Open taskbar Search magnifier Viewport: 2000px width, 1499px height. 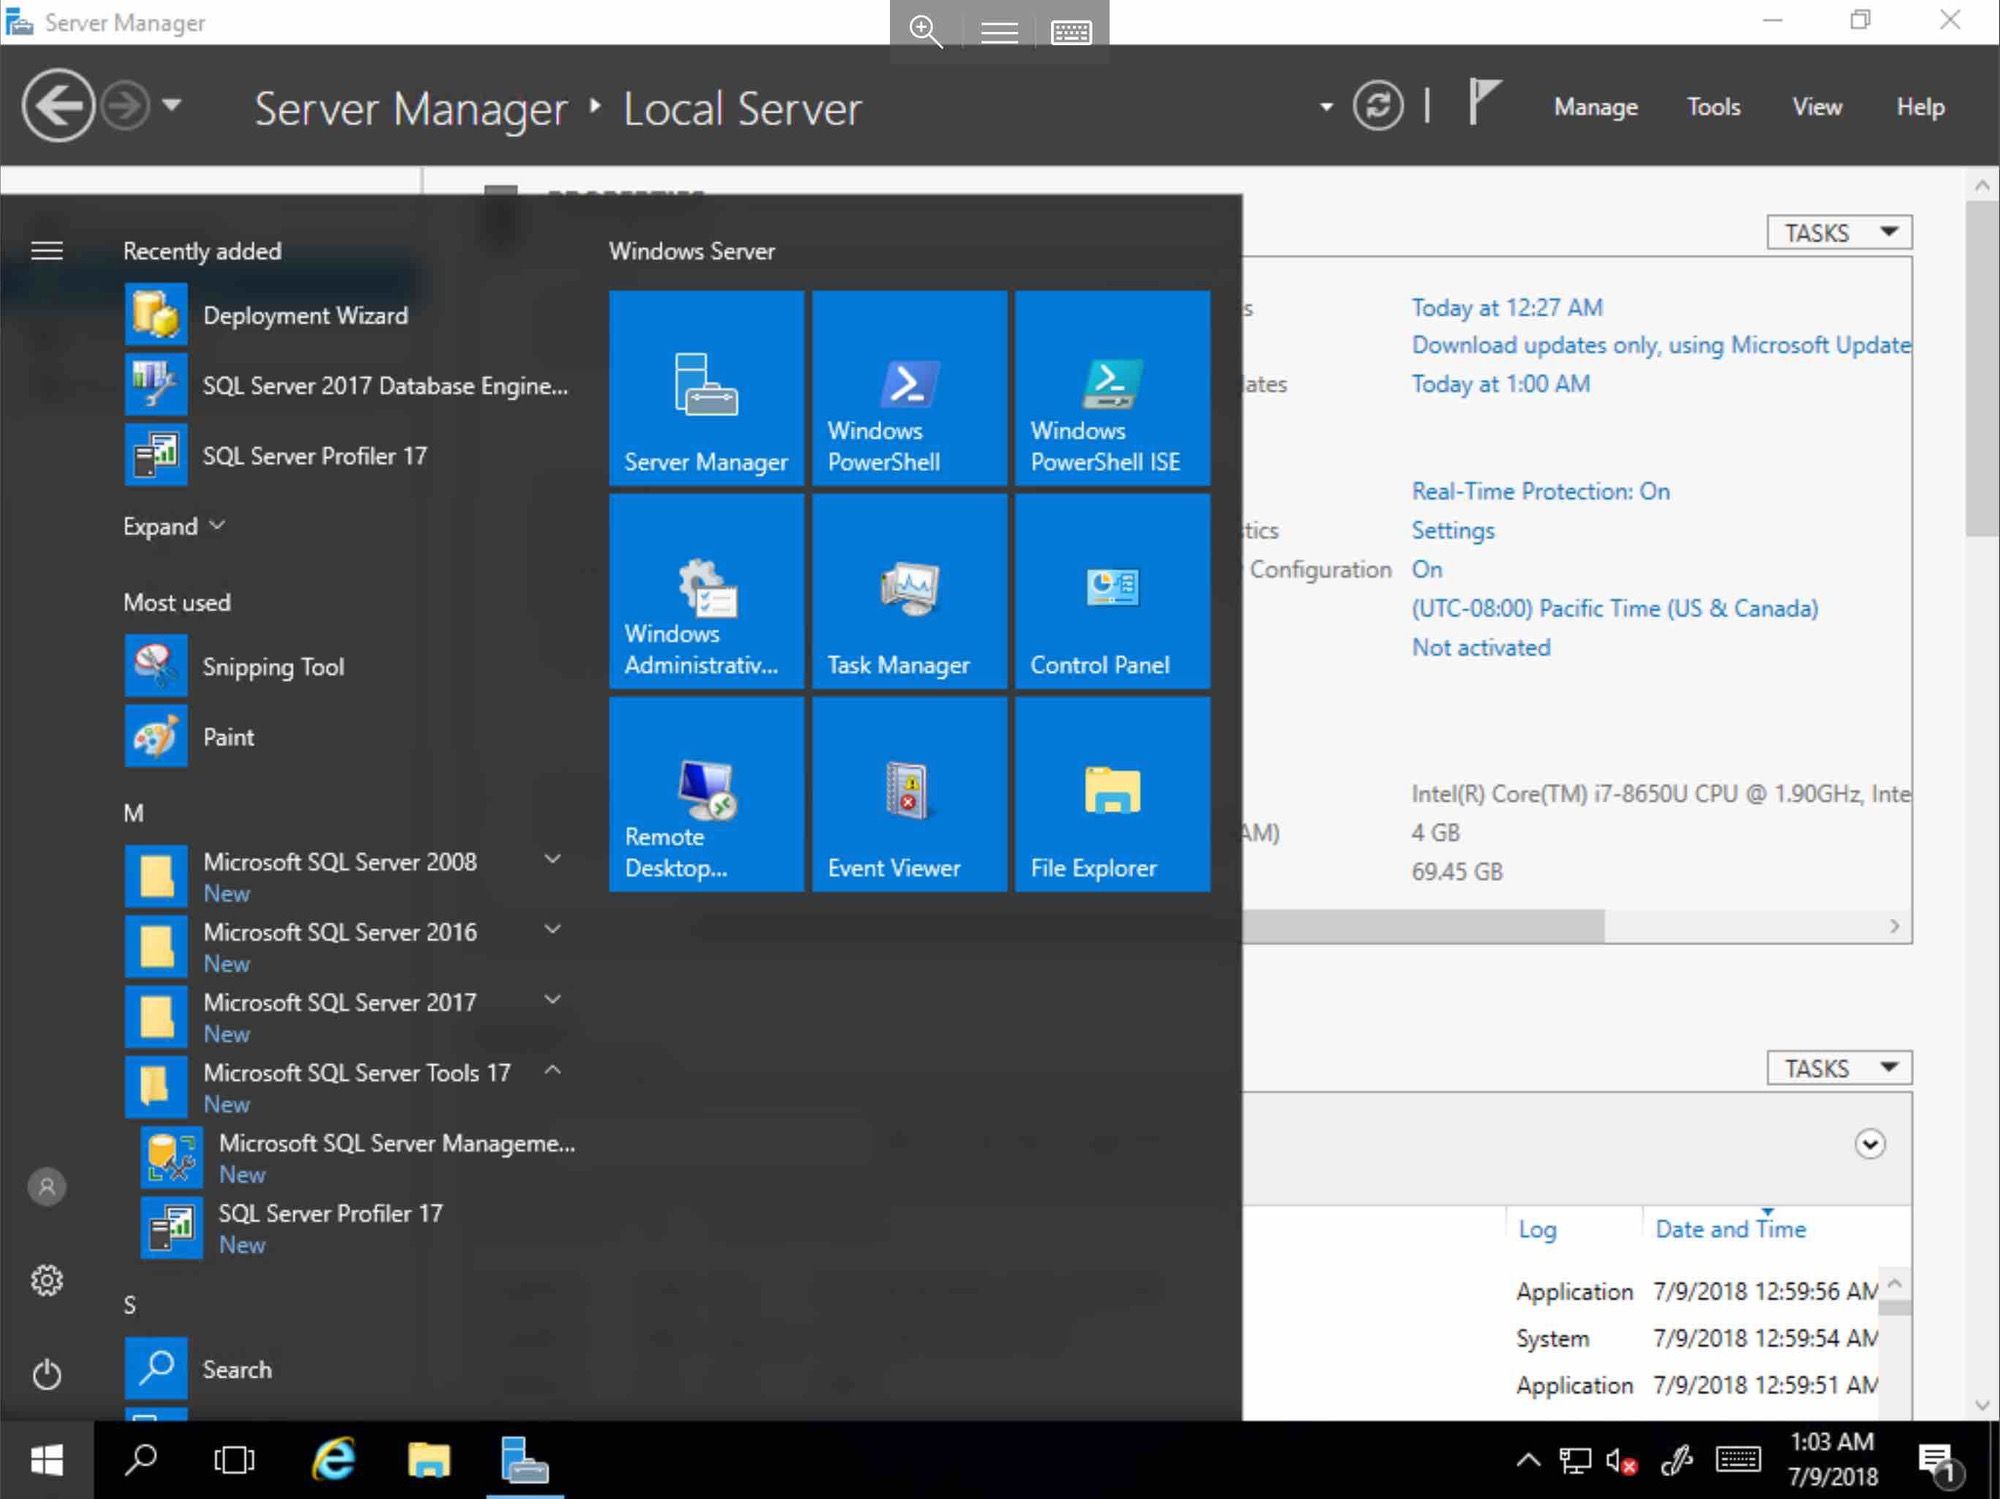click(141, 1460)
